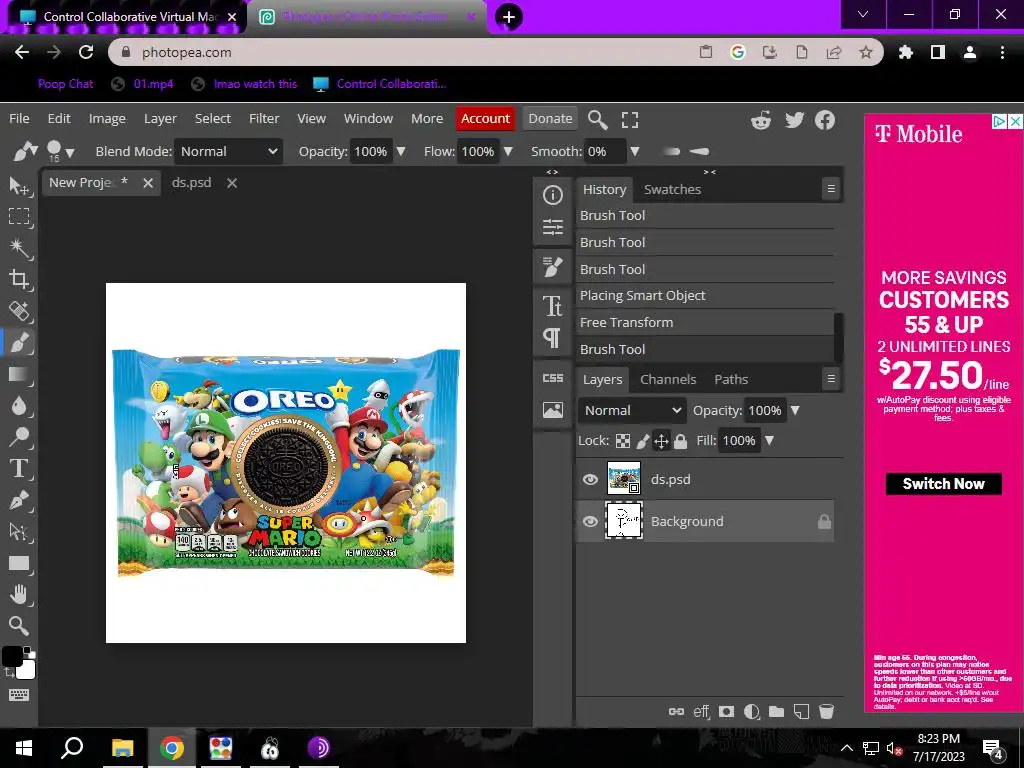Create a new adjustment layer
This screenshot has height=768, width=1024.
point(751,711)
